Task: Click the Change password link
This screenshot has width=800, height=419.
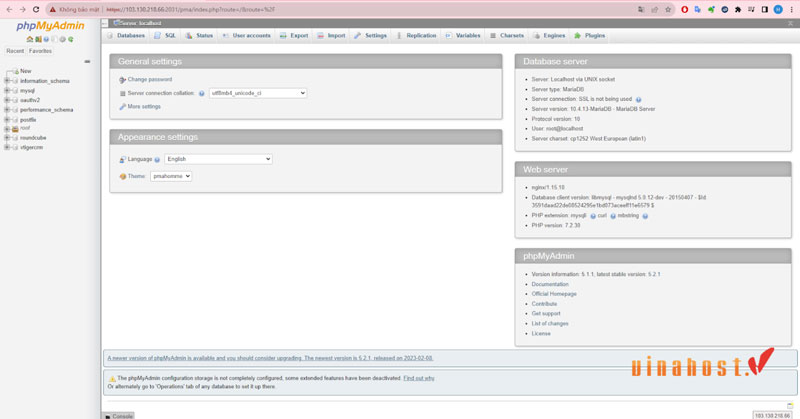Action: pyautogui.click(x=149, y=80)
